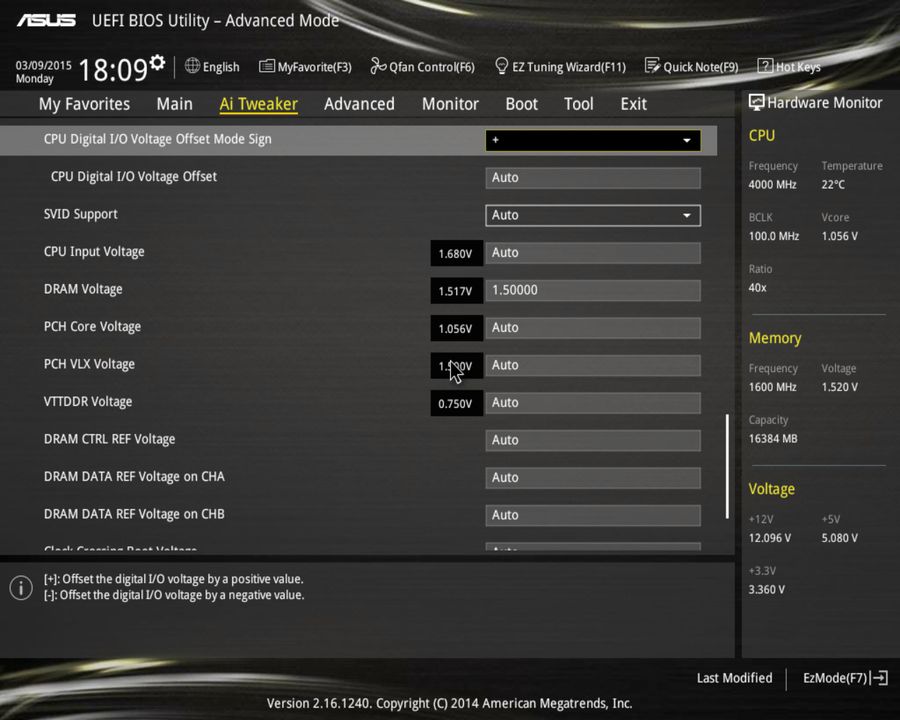Viewport: 900px width, 720px height.
Task: Switch to the Boot menu
Action: point(521,103)
